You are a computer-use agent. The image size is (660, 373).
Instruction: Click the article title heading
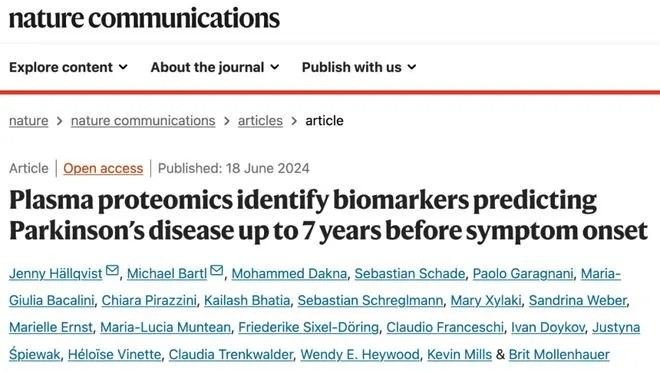point(328,215)
